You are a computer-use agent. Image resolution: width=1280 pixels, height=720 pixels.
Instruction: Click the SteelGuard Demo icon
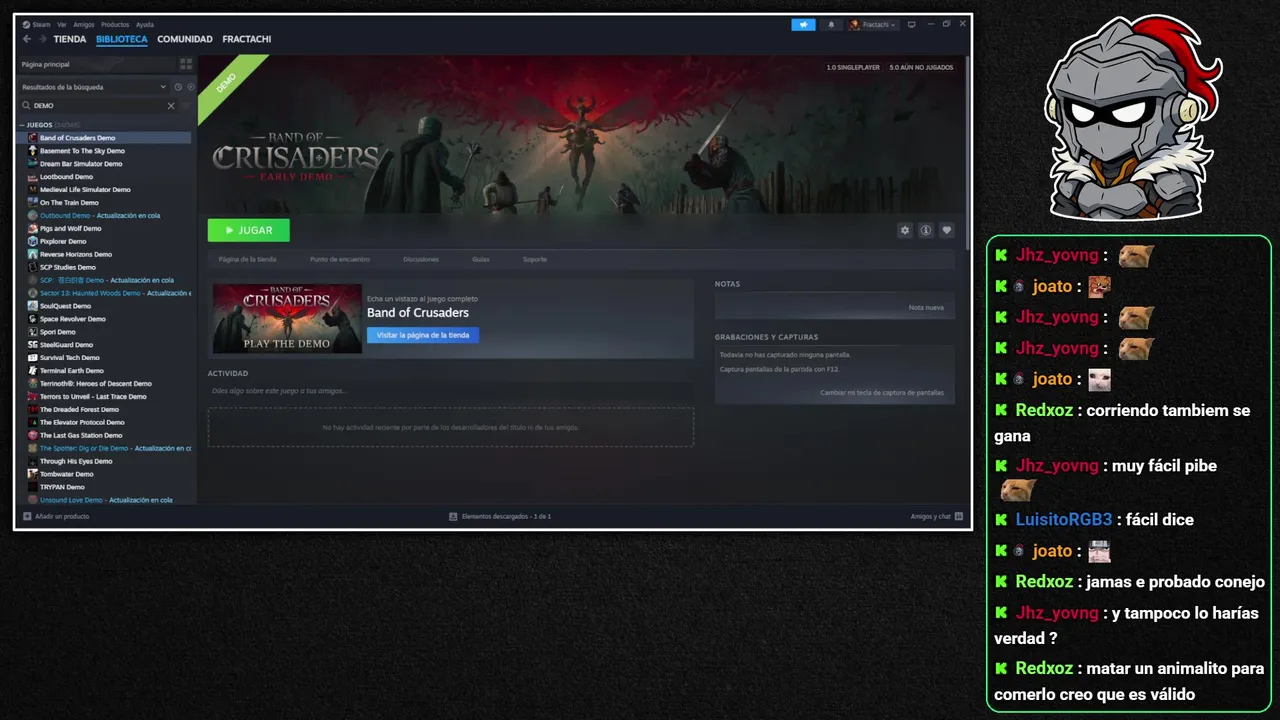click(x=33, y=345)
